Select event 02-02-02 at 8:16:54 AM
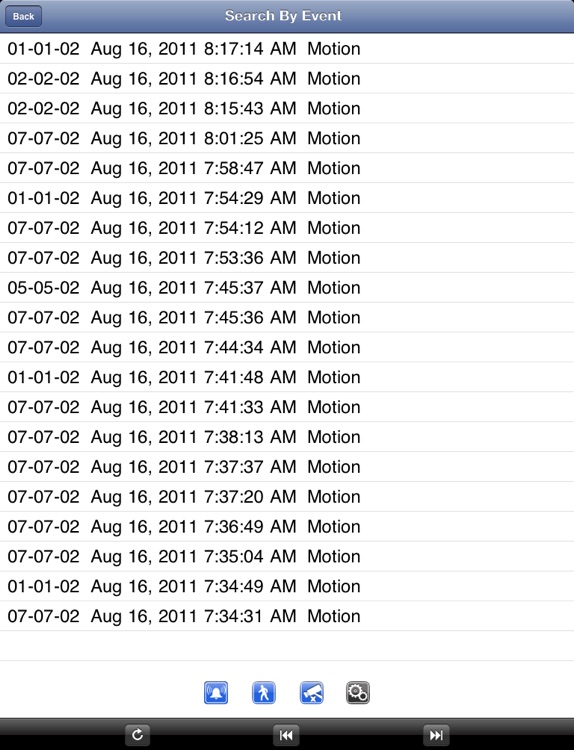The height and width of the screenshot is (750, 574). tap(287, 78)
